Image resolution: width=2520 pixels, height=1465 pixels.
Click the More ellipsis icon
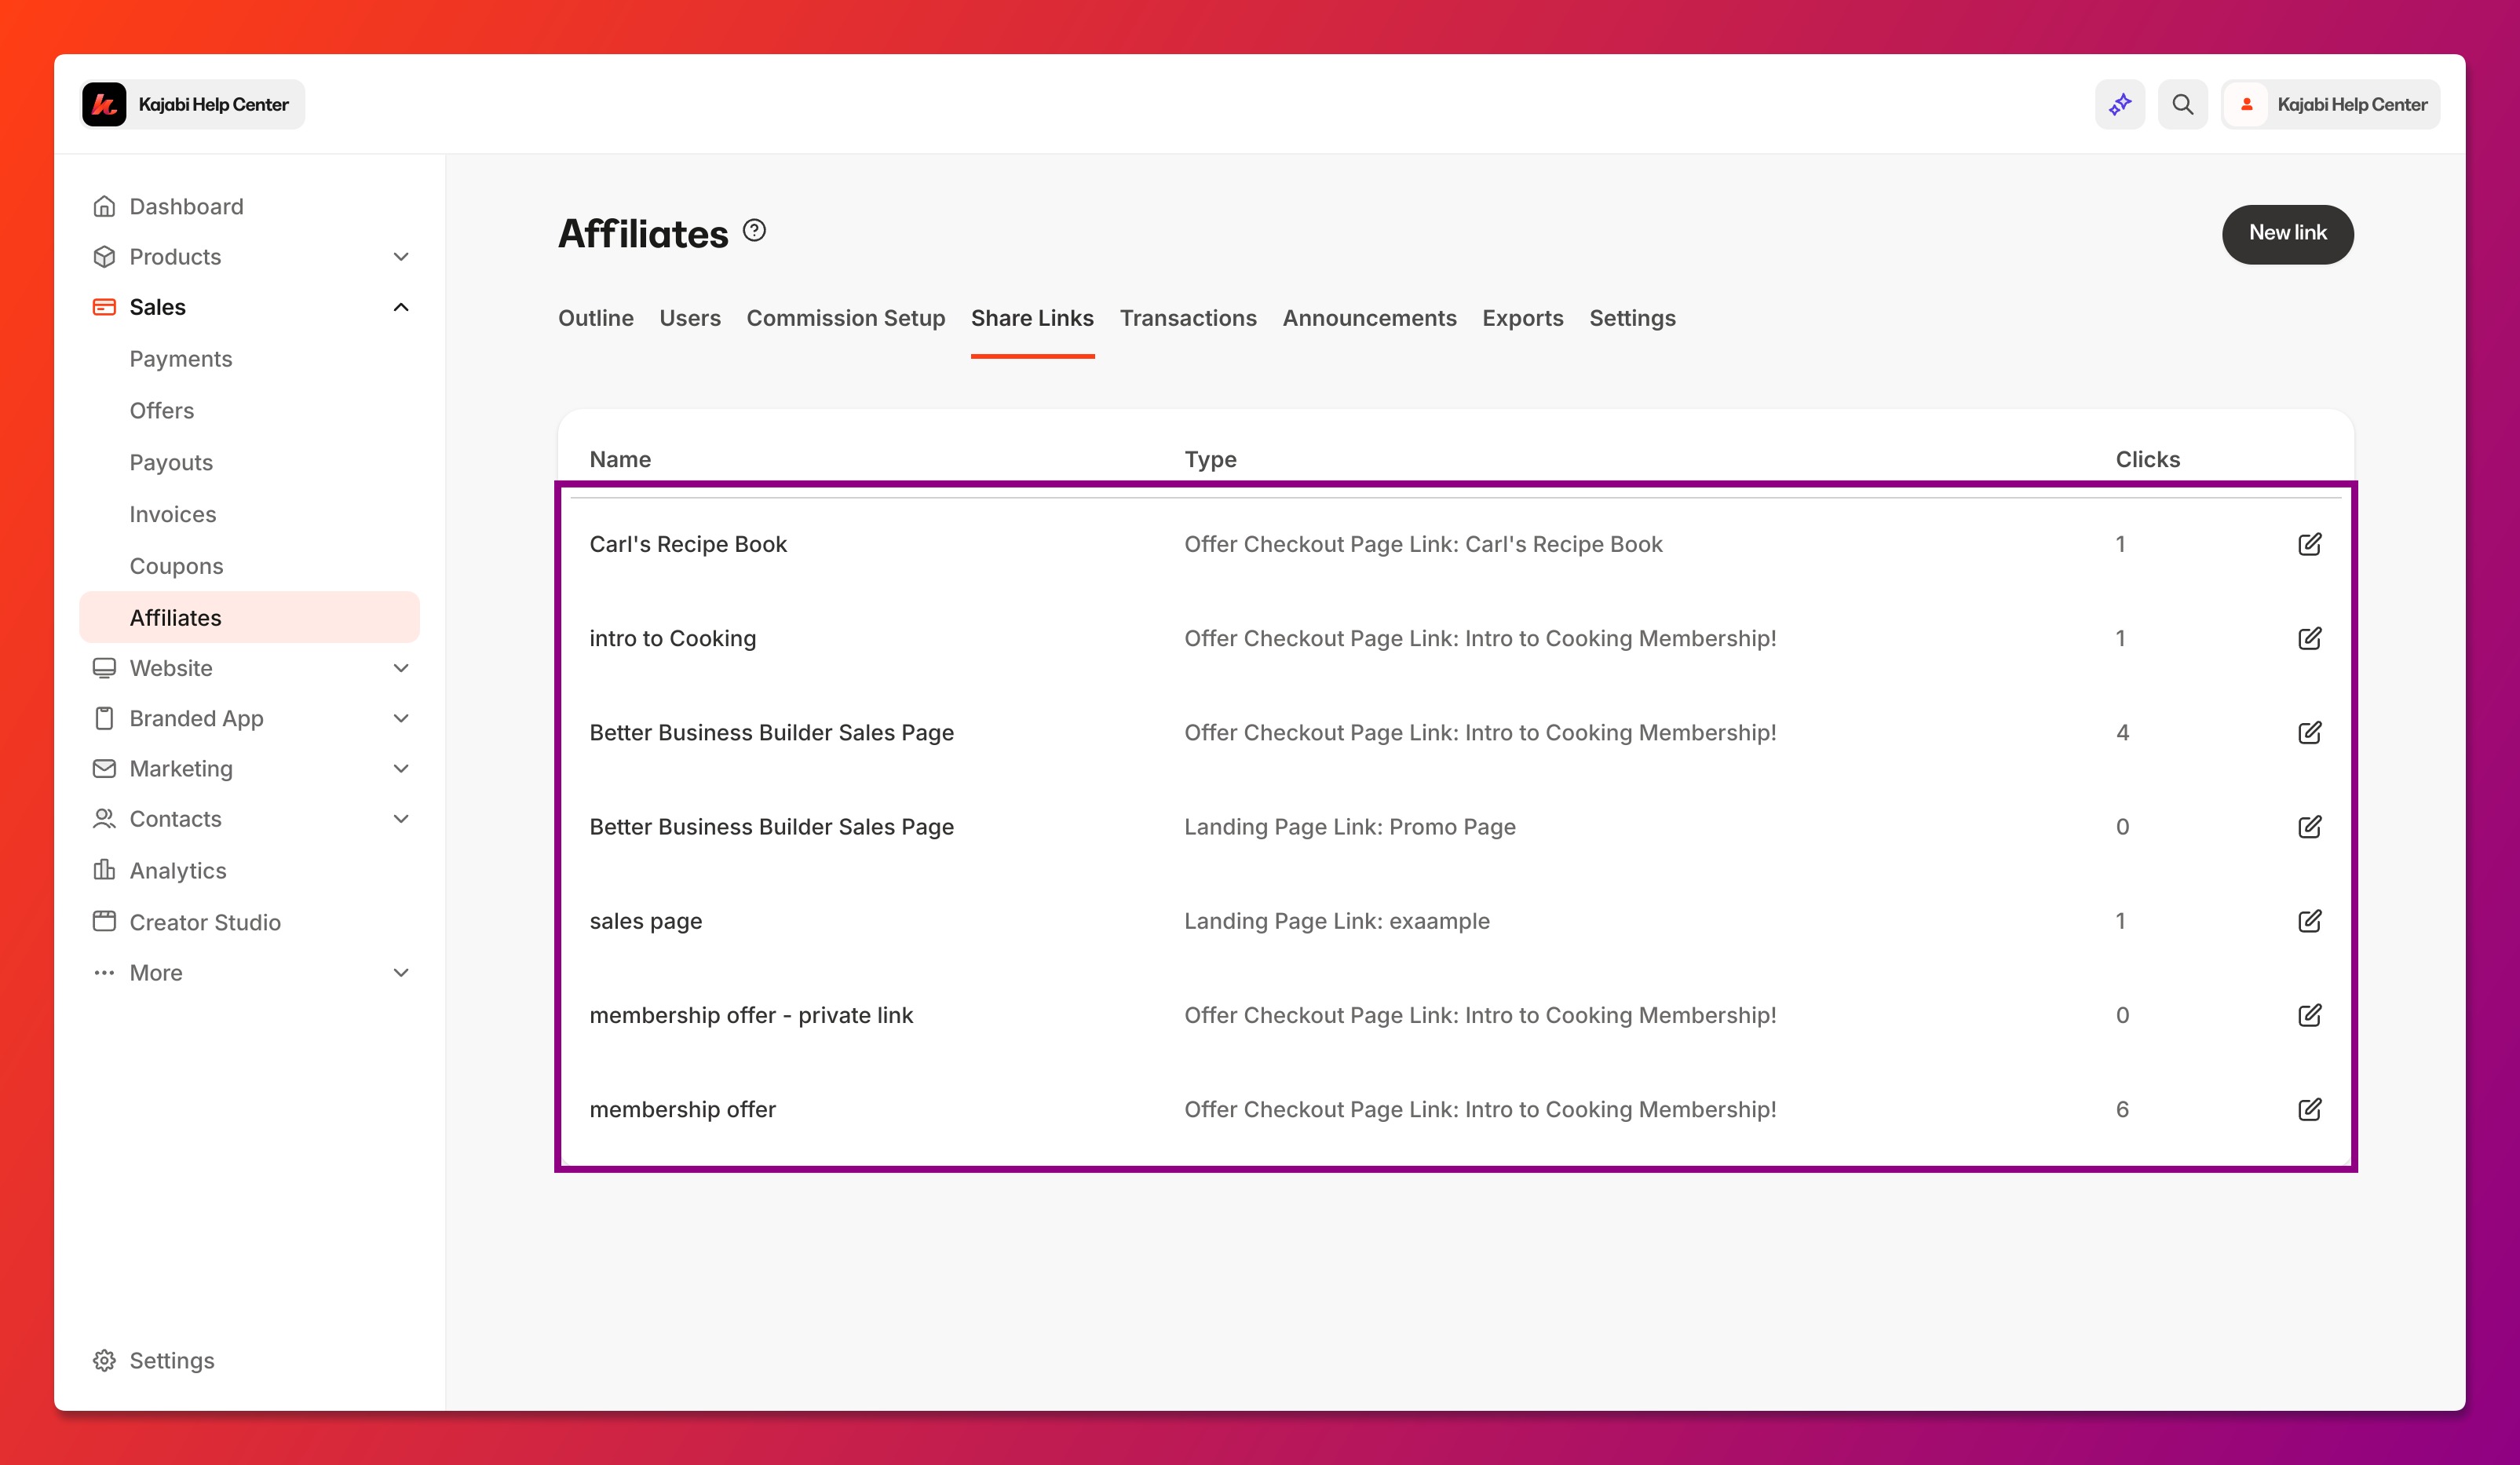[x=104, y=972]
